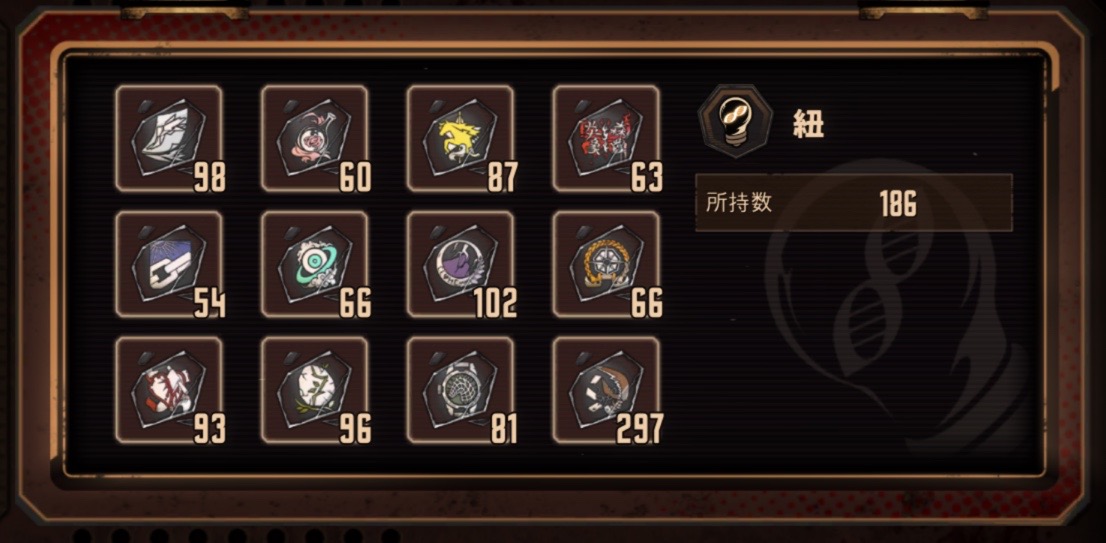Click the 紐 item title text
Screen dimensions: 1106x543
[808, 124]
